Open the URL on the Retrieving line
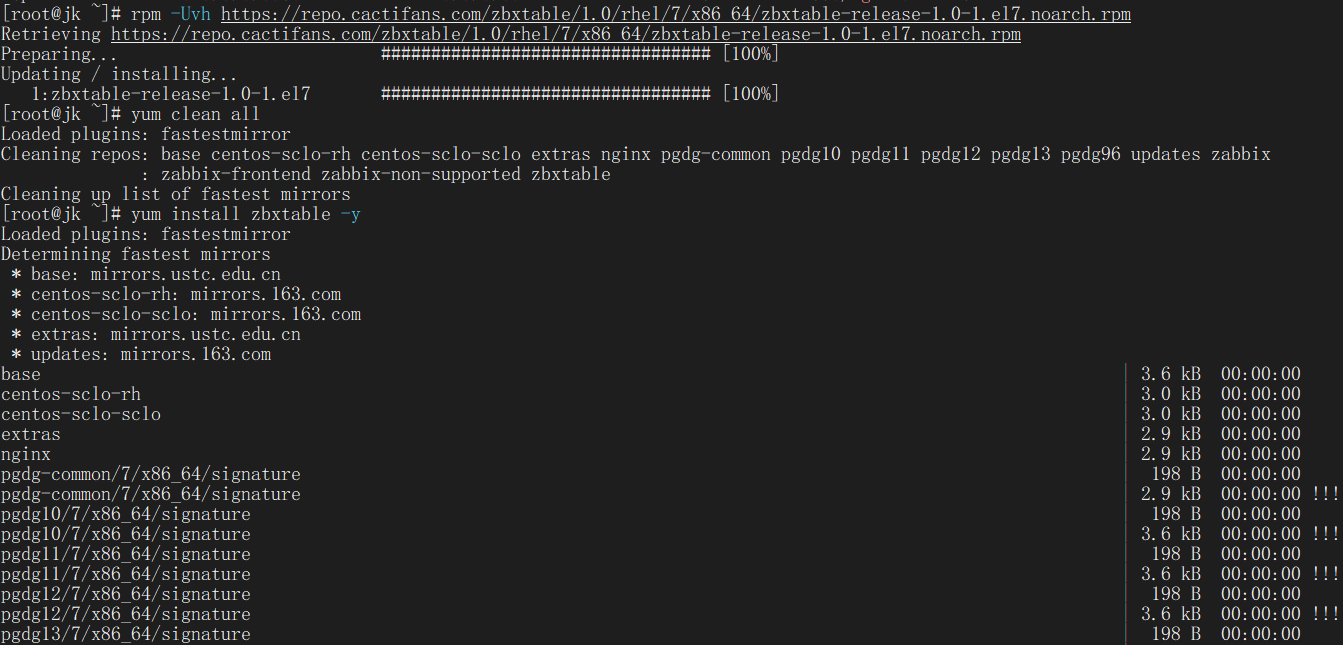The width and height of the screenshot is (1343, 645). coord(565,34)
